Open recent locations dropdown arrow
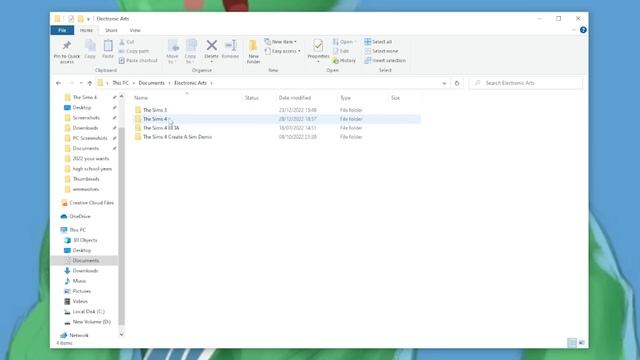640x360 pixels. (81, 83)
